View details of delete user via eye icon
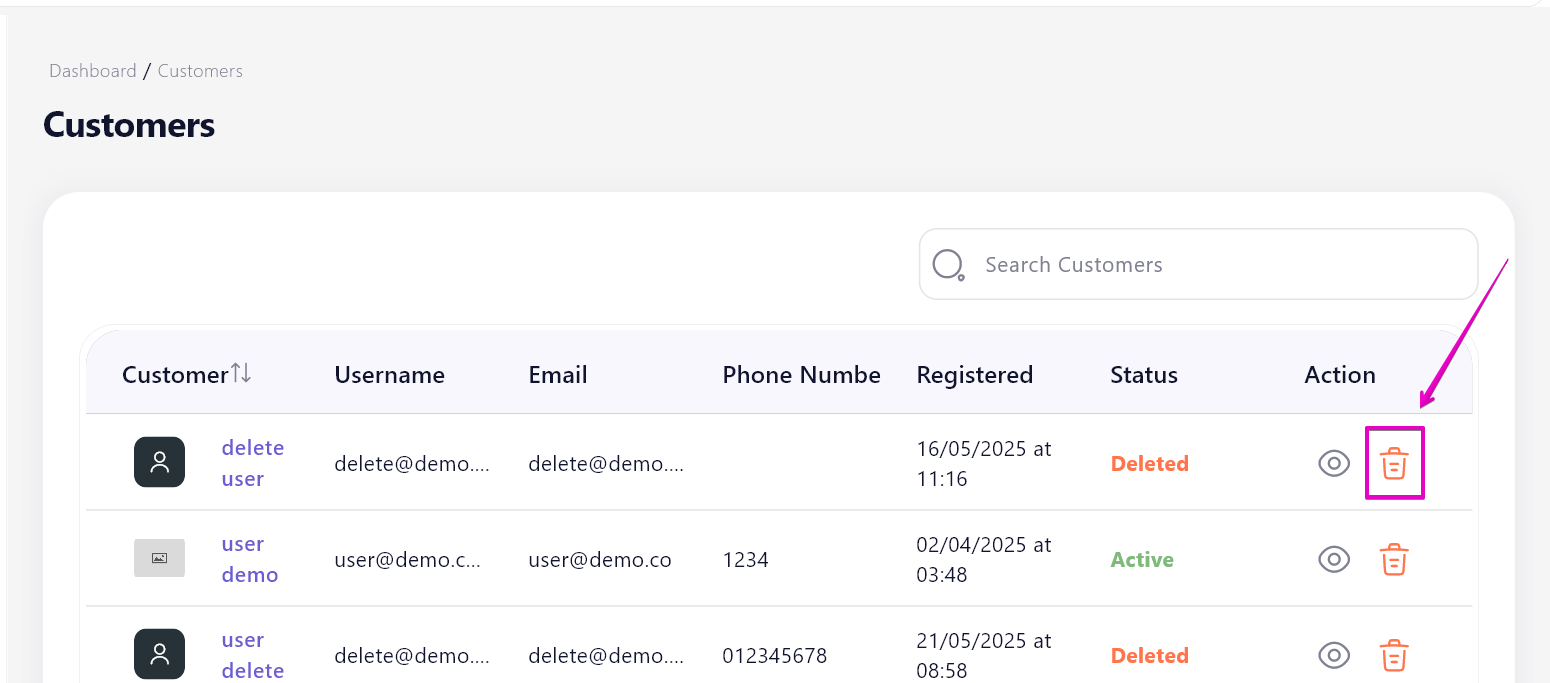This screenshot has height=683, width=1550. (x=1334, y=463)
